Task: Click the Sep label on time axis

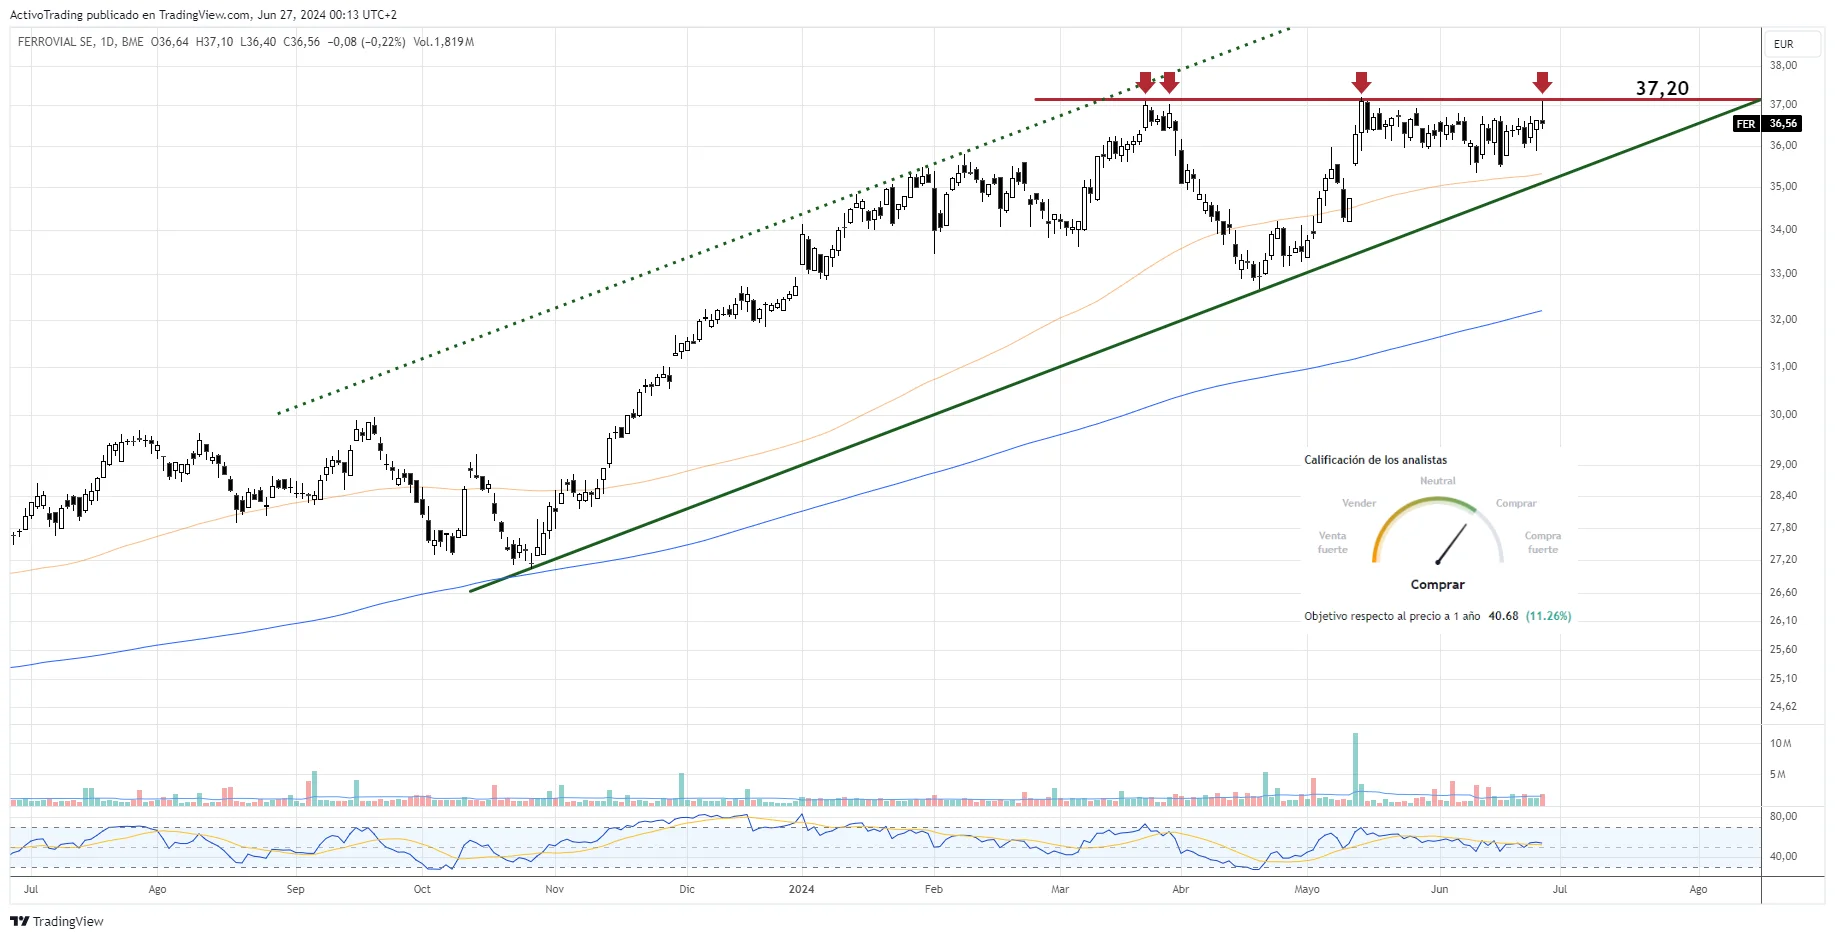Action: tap(295, 889)
